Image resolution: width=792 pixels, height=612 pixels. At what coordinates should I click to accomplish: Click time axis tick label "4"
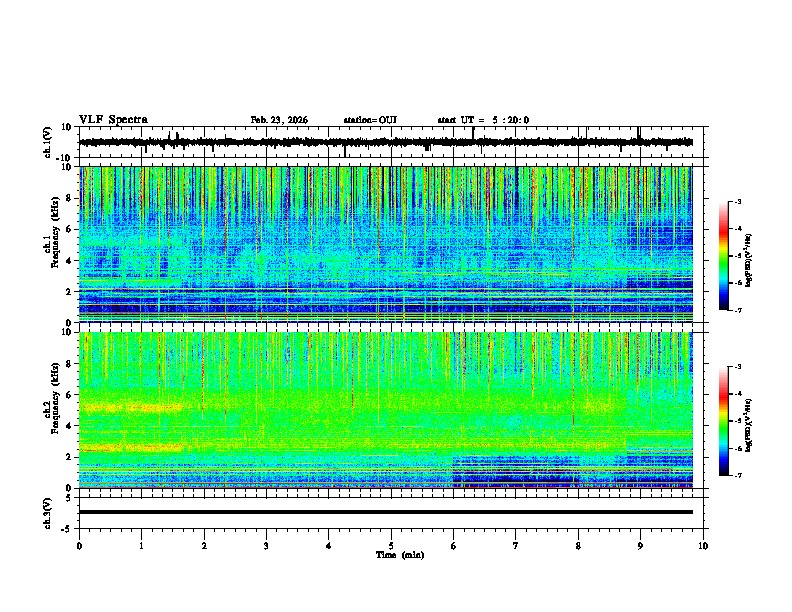[x=329, y=546]
